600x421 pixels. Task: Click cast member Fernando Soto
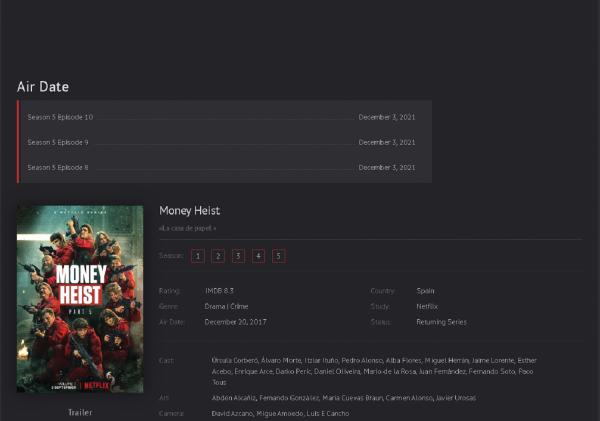(x=492, y=372)
